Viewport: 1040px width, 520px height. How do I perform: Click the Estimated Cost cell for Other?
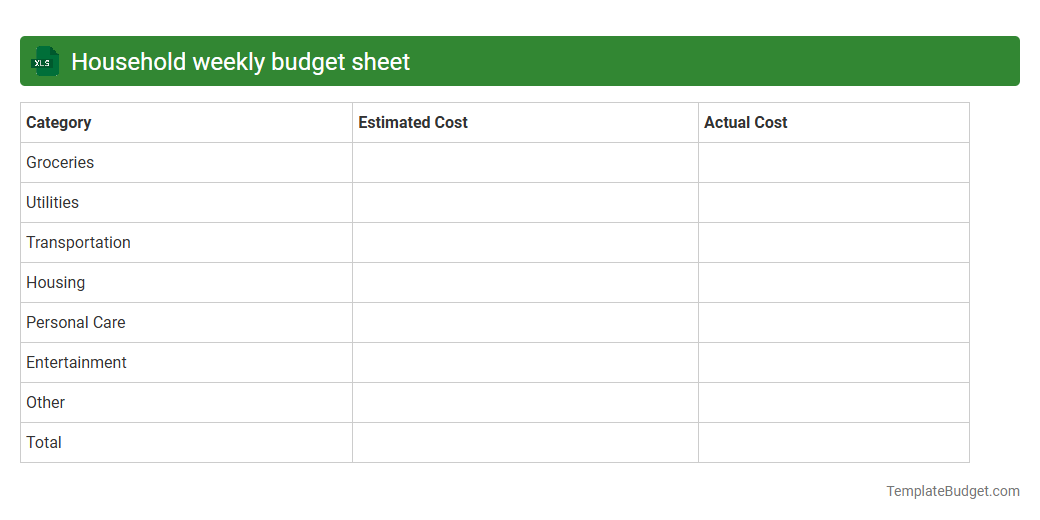click(525, 403)
